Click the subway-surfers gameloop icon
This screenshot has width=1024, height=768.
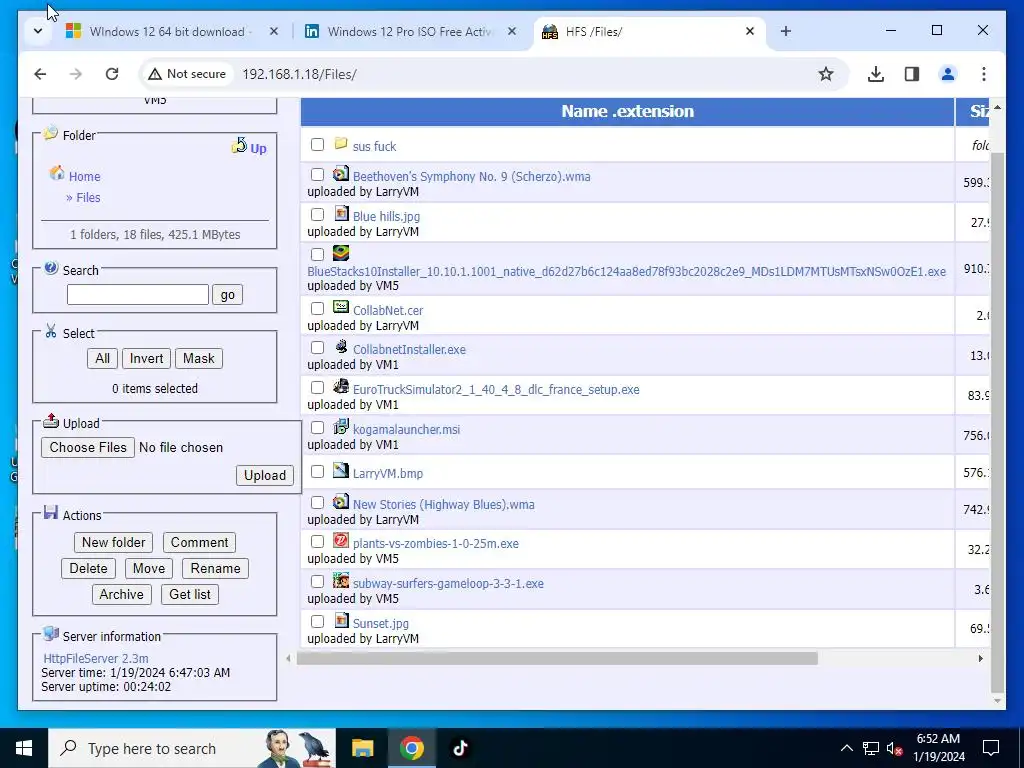[341, 581]
